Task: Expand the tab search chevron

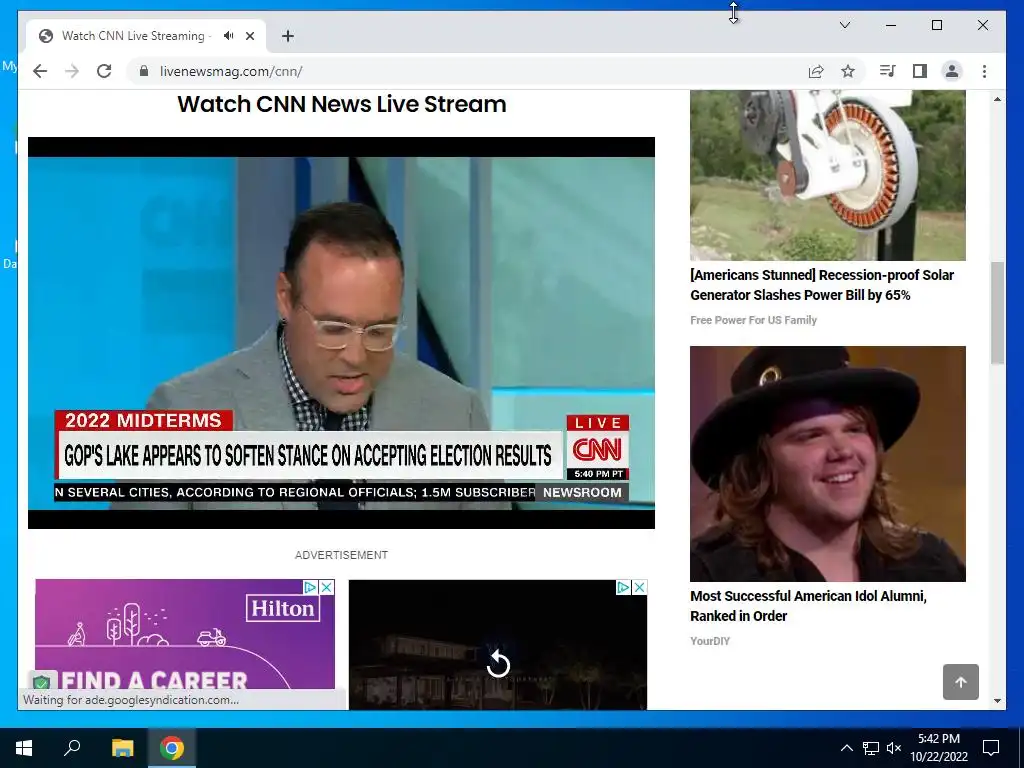Action: tap(844, 25)
